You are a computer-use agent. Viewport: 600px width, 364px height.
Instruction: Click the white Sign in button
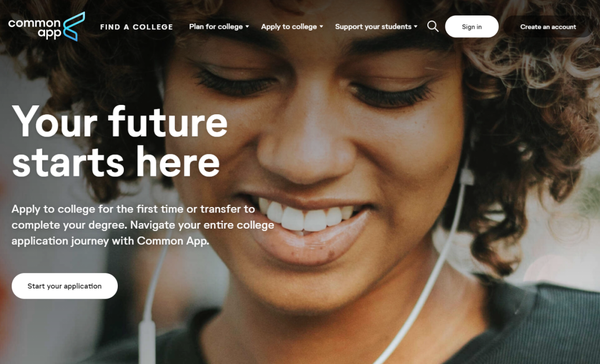click(x=472, y=27)
